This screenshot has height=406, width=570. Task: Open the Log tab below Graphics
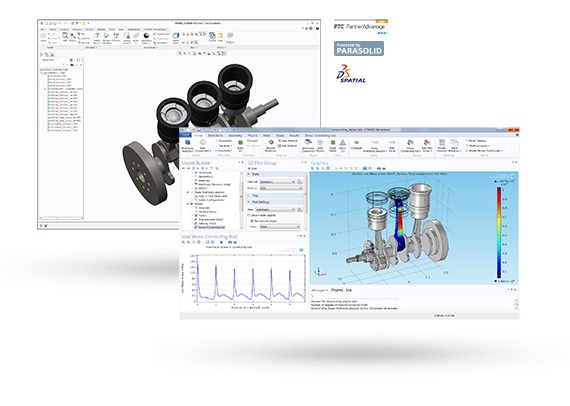click(349, 290)
